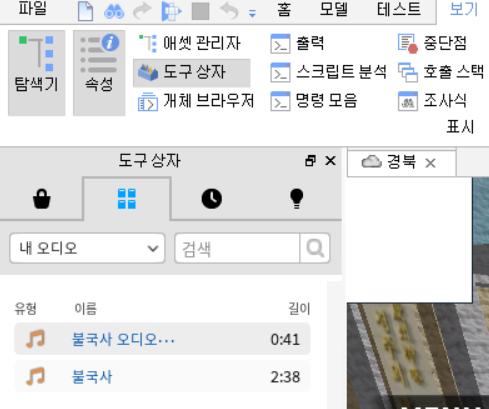
Task: Open the 스크립트 분석 window
Action: [x=328, y=72]
